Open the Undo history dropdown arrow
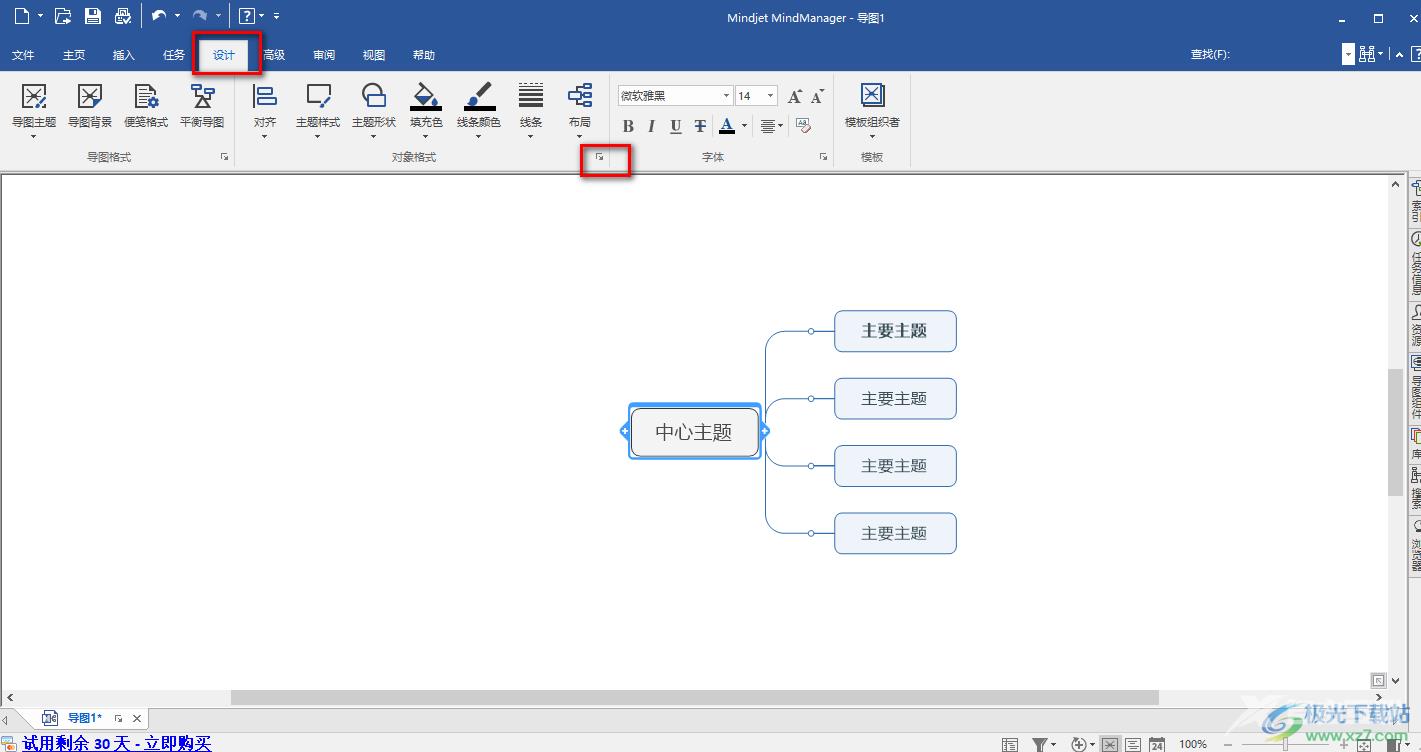 (x=177, y=16)
